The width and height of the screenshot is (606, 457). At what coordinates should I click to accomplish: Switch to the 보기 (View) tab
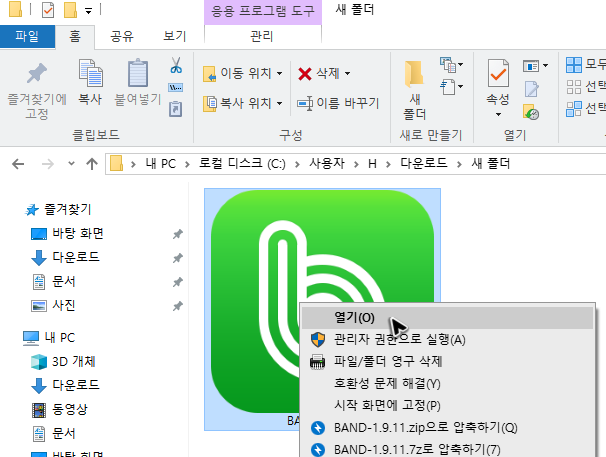tap(175, 37)
